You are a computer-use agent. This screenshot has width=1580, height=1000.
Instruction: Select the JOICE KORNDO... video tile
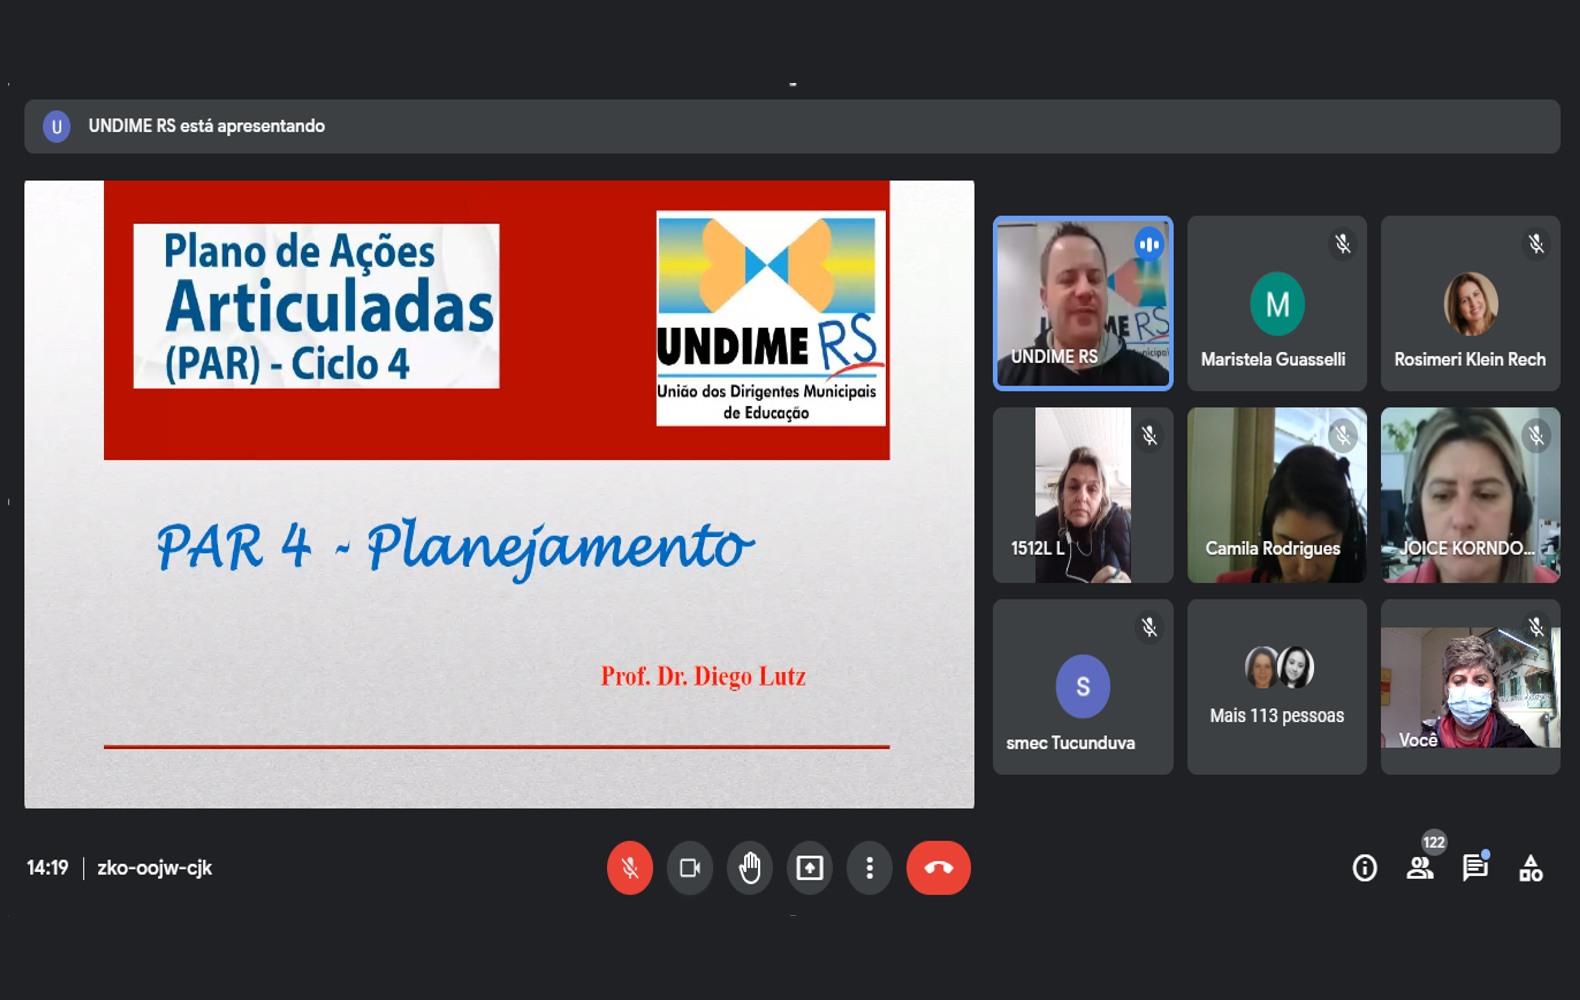click(1470, 495)
